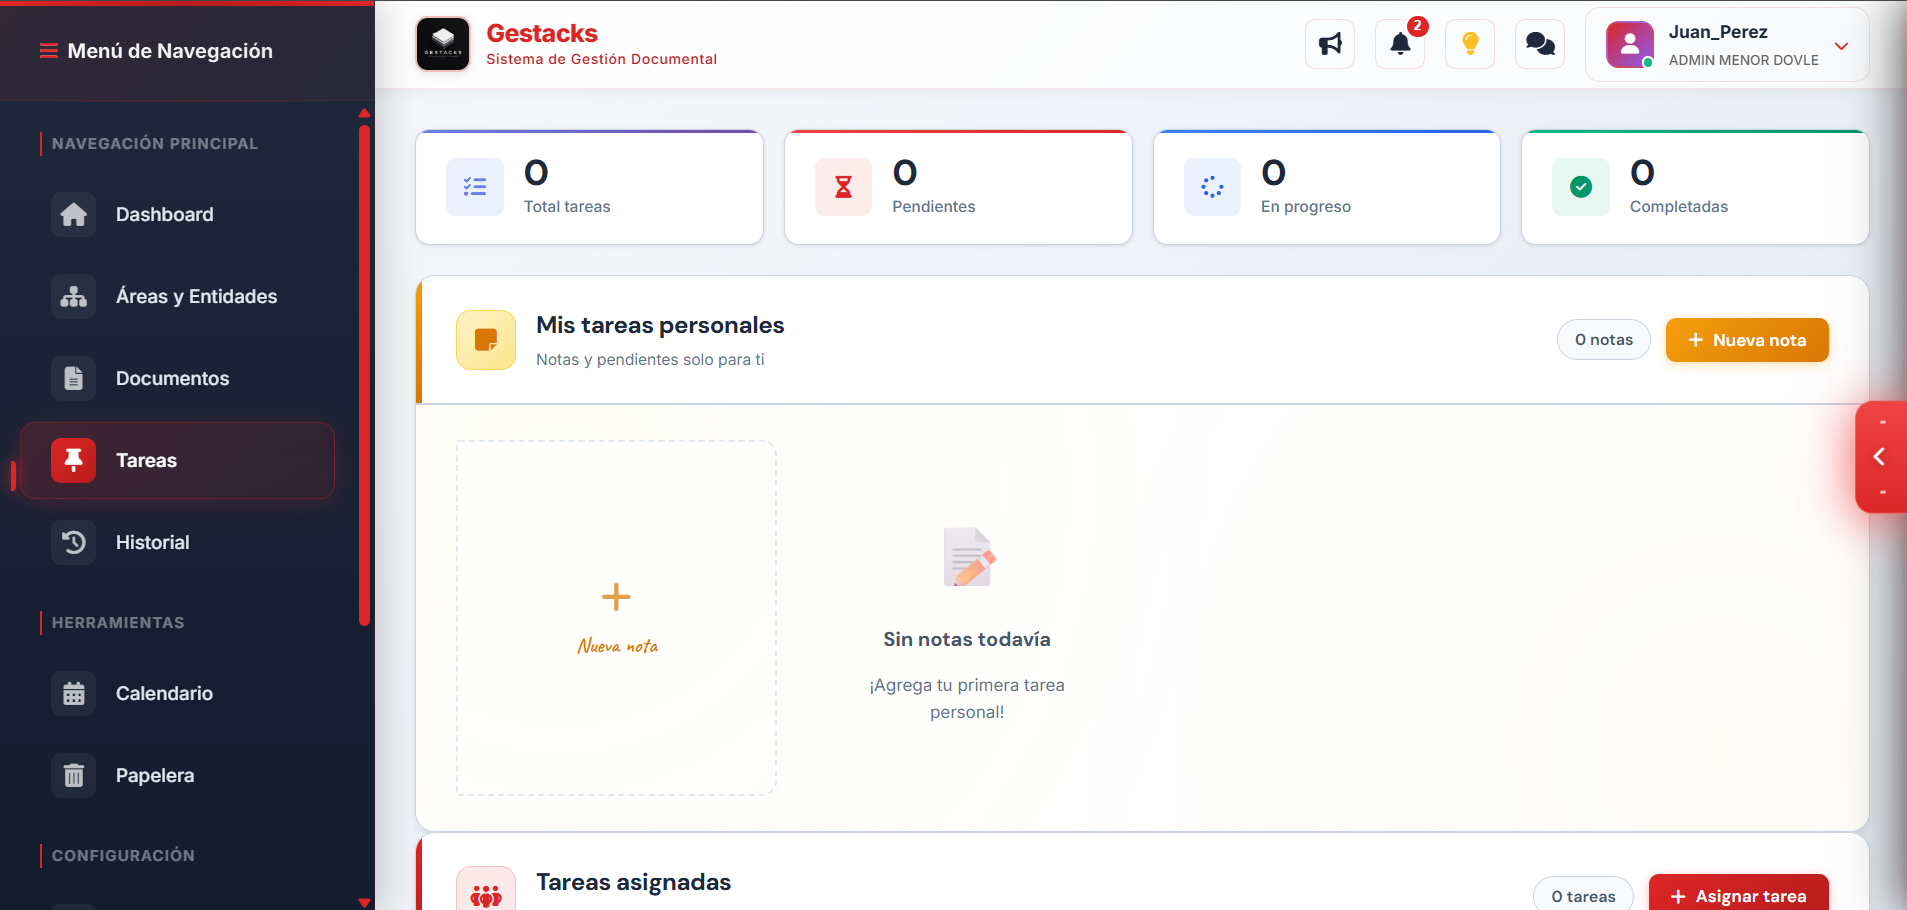Image resolution: width=1907 pixels, height=910 pixels.
Task: Click the Sin notas todavía document icon
Action: click(x=968, y=557)
